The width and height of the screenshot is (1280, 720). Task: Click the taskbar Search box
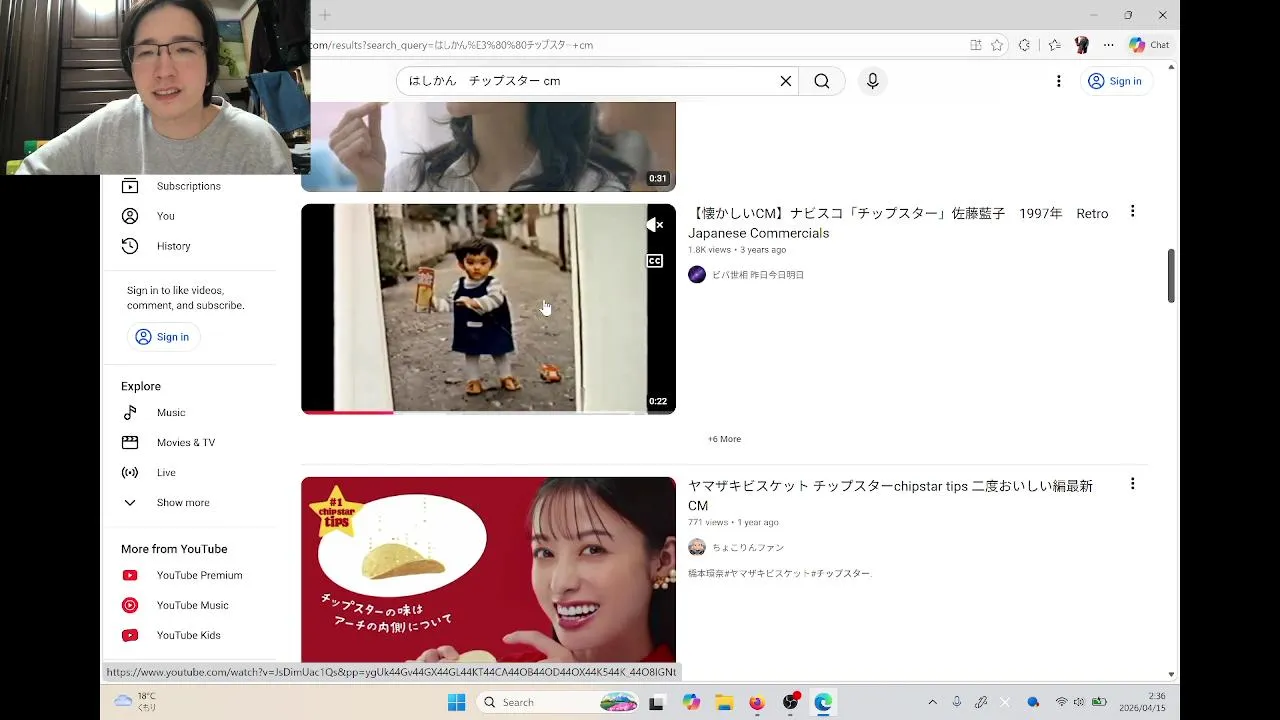click(x=559, y=703)
